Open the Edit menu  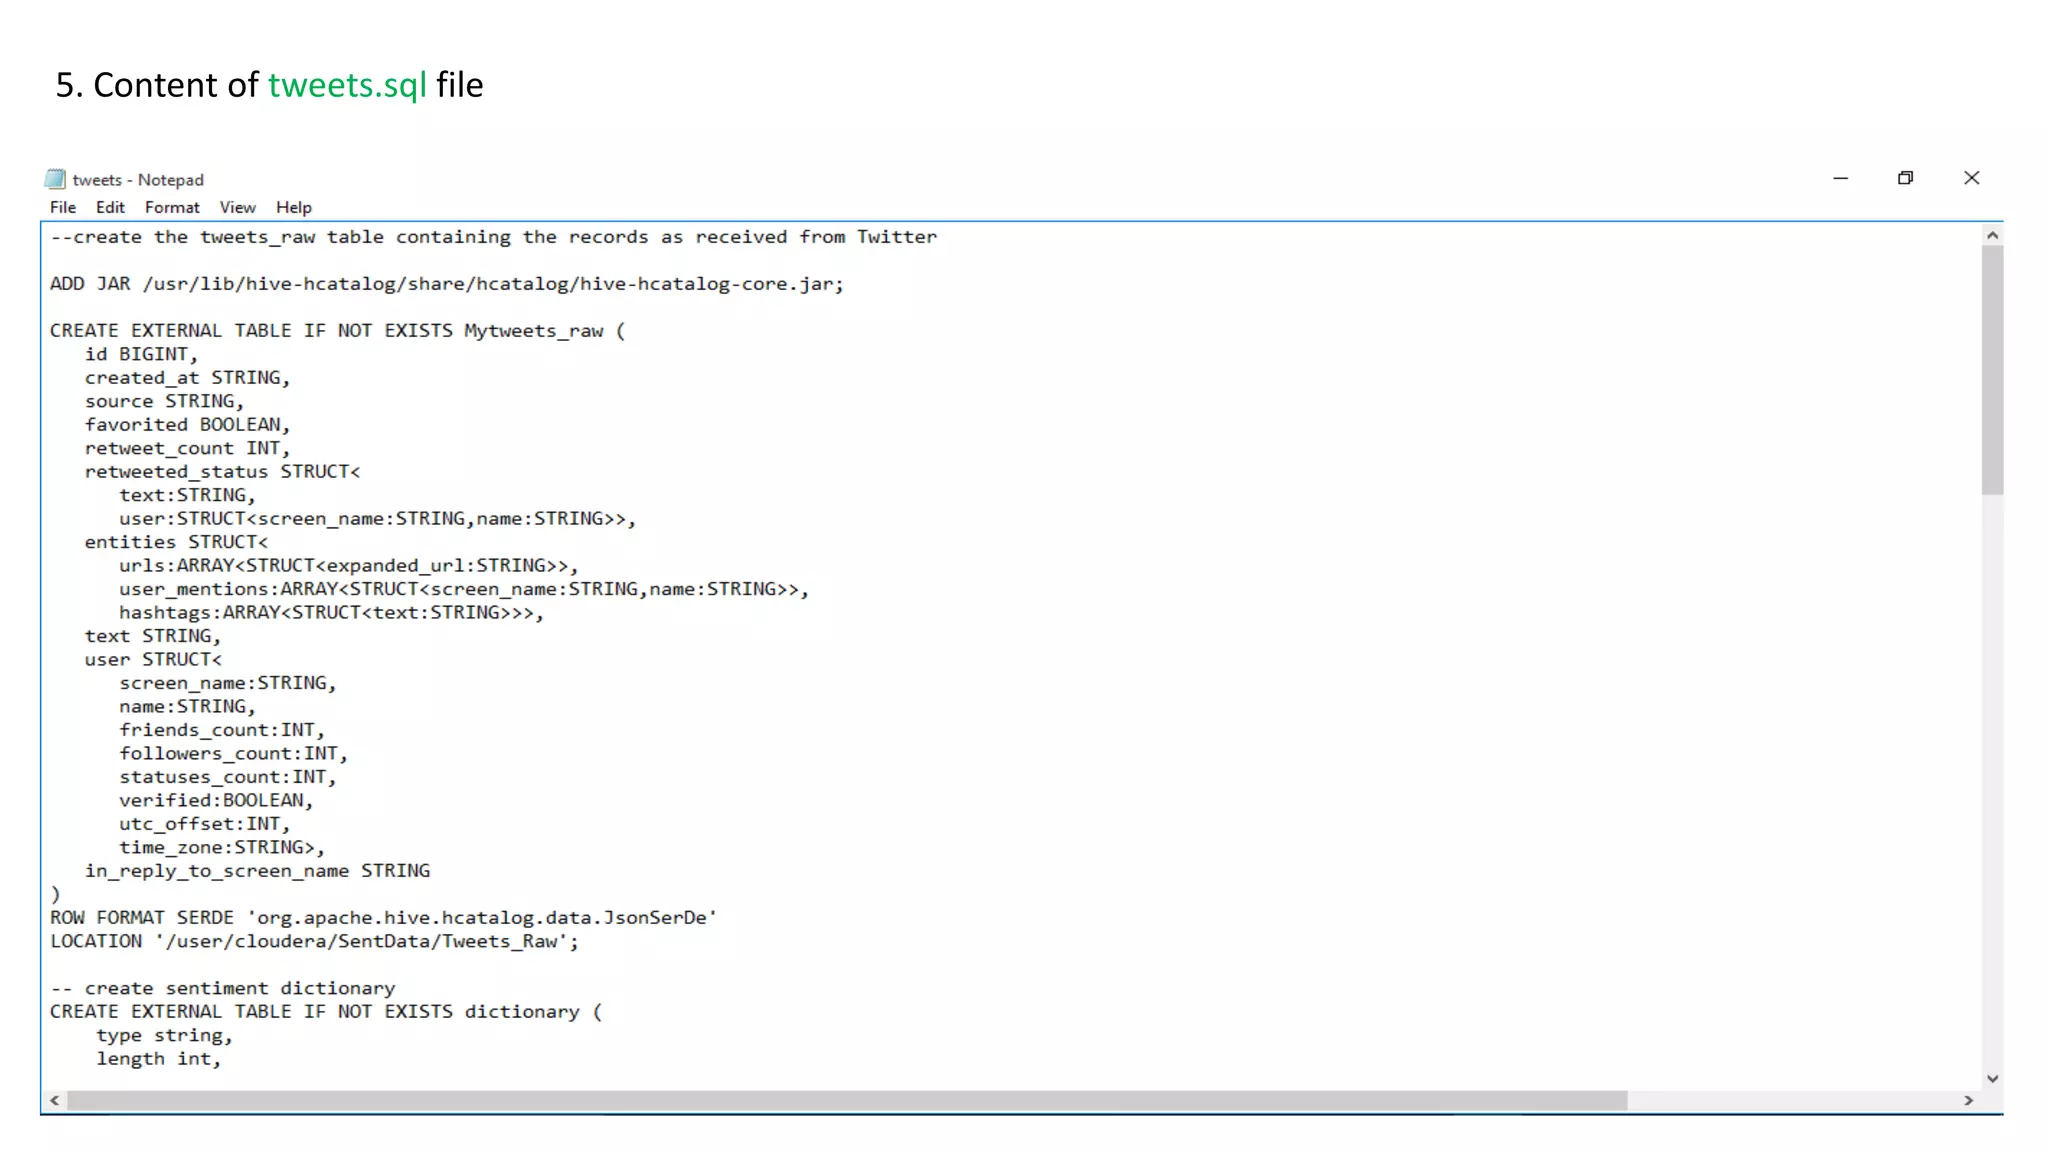coord(110,207)
